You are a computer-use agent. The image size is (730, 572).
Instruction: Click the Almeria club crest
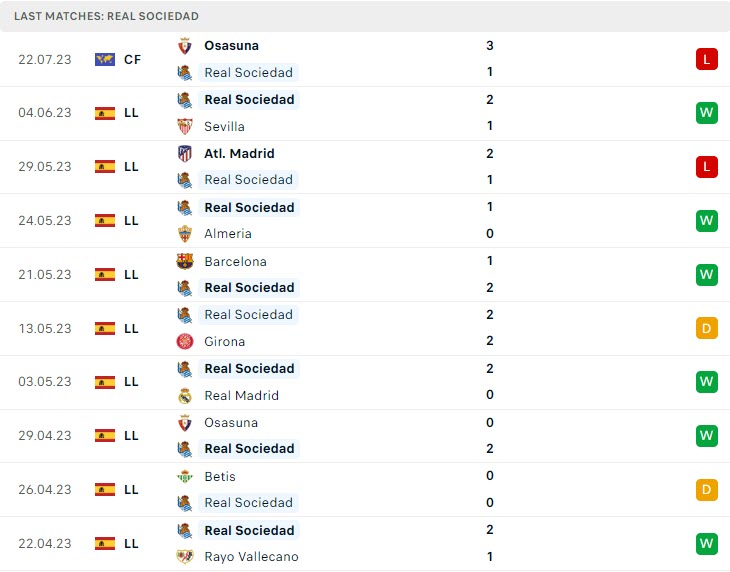tap(184, 234)
